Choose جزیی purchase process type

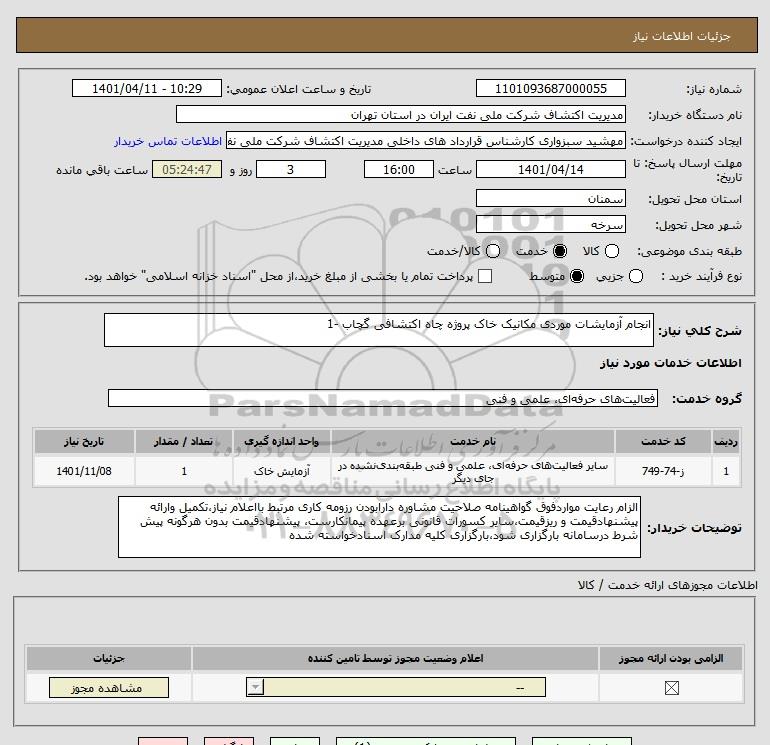point(635,276)
